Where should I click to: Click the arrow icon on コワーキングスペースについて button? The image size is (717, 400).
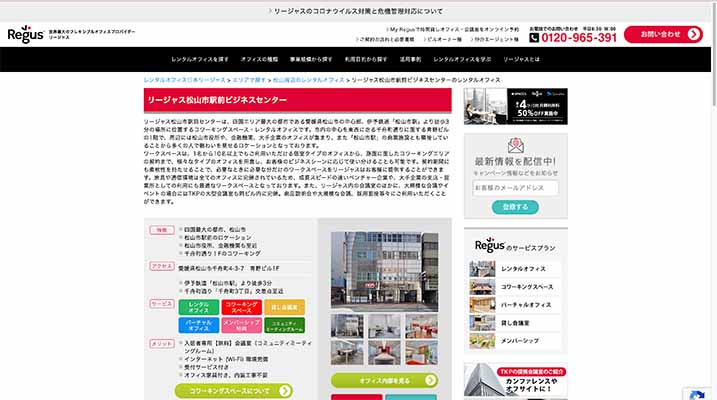coord(285,391)
